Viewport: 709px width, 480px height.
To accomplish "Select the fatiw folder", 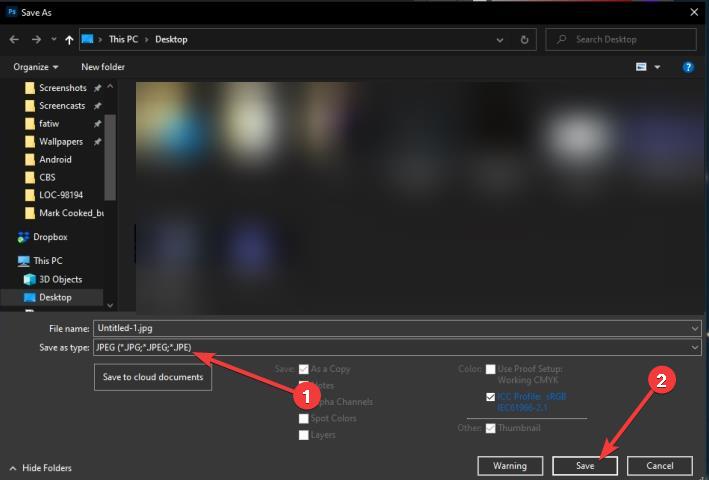I will point(48,123).
